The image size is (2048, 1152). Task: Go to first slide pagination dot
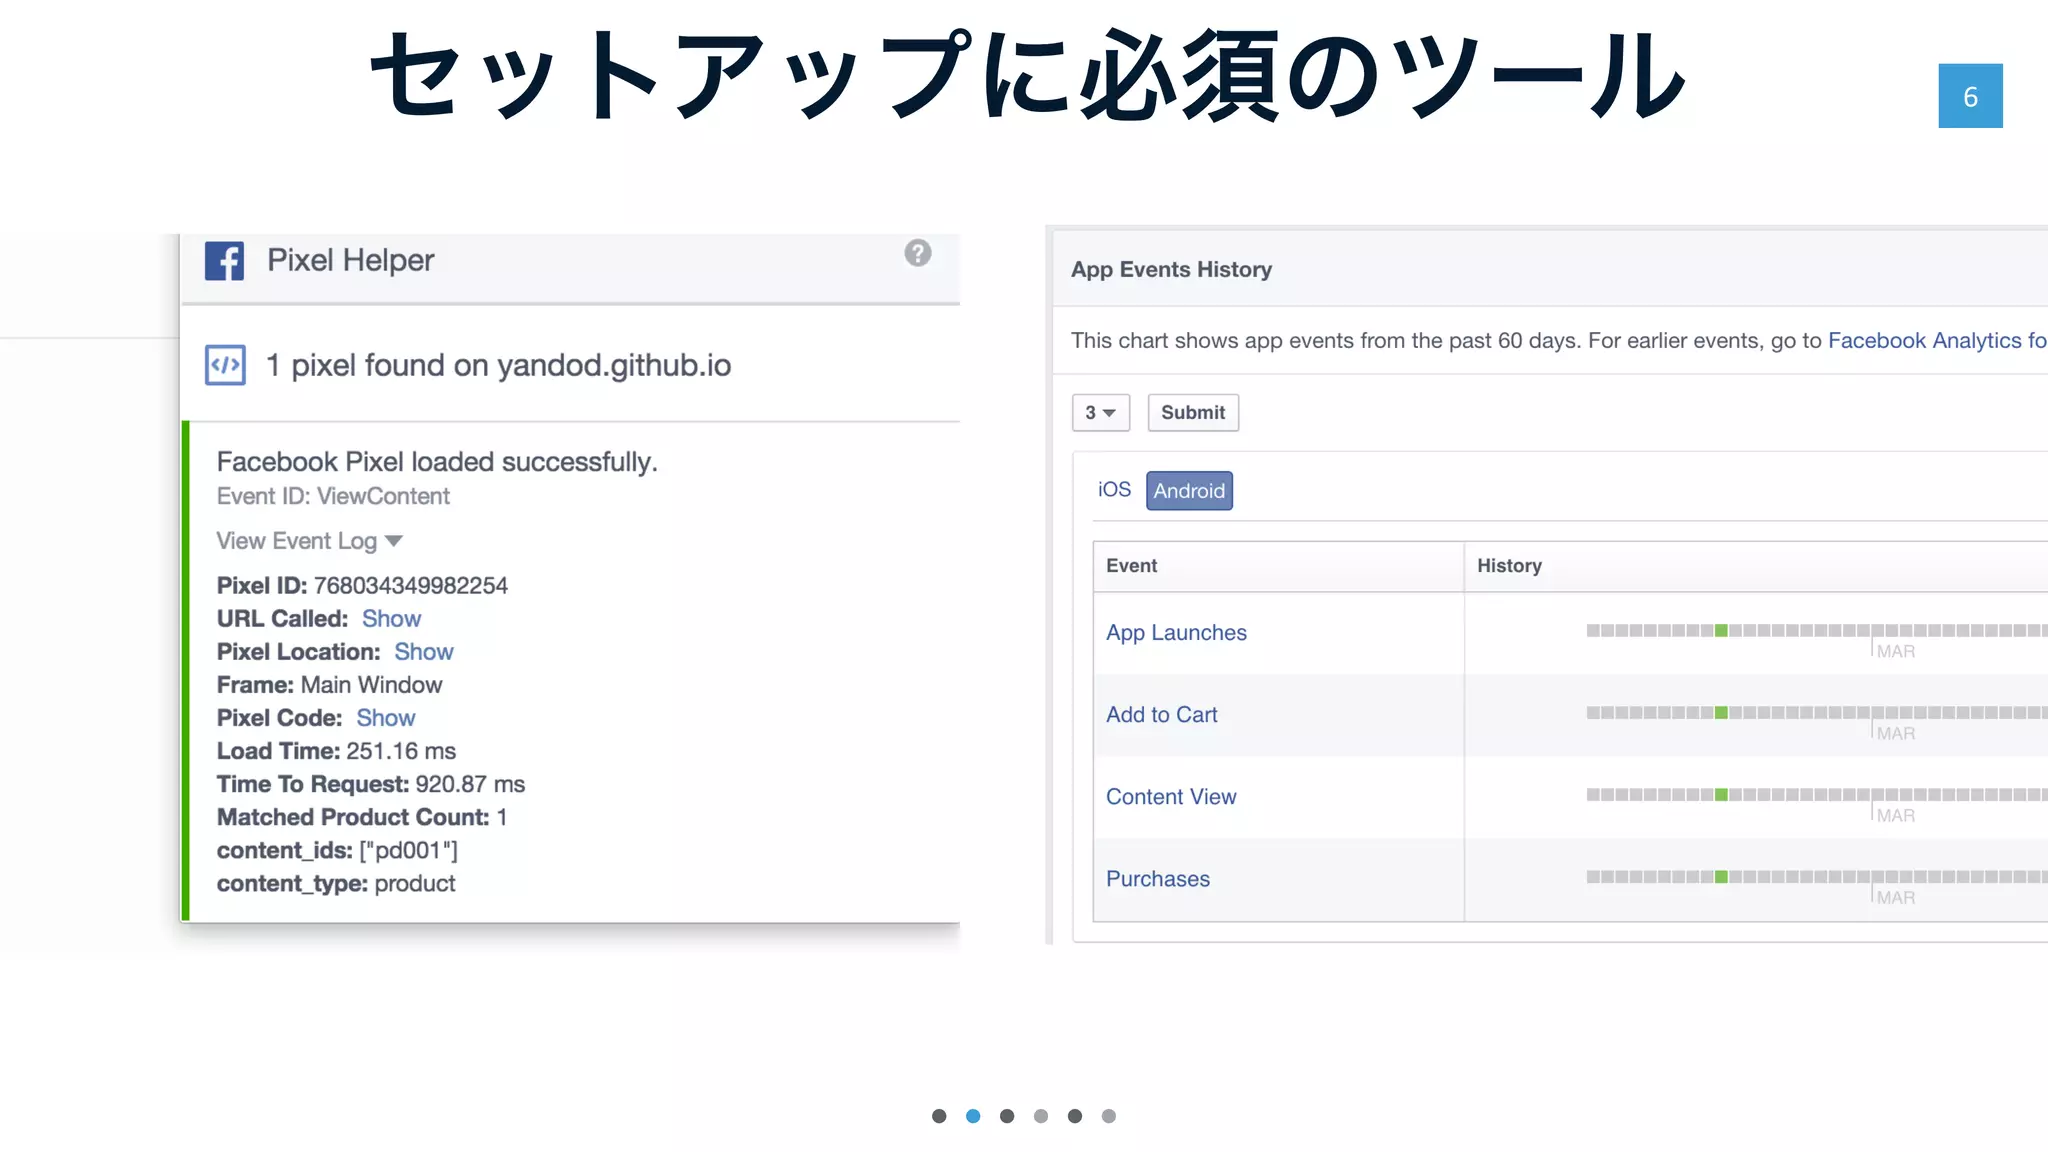click(x=939, y=1116)
